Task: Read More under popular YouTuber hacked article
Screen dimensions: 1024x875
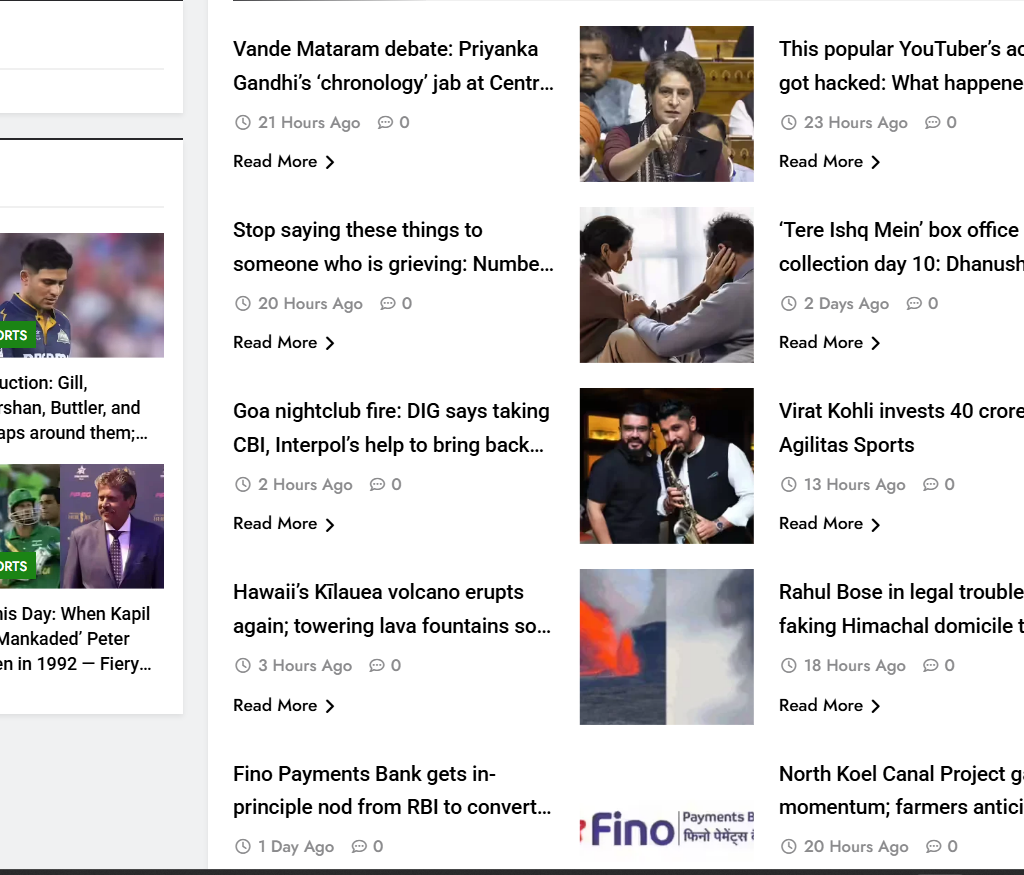Action: coord(829,162)
